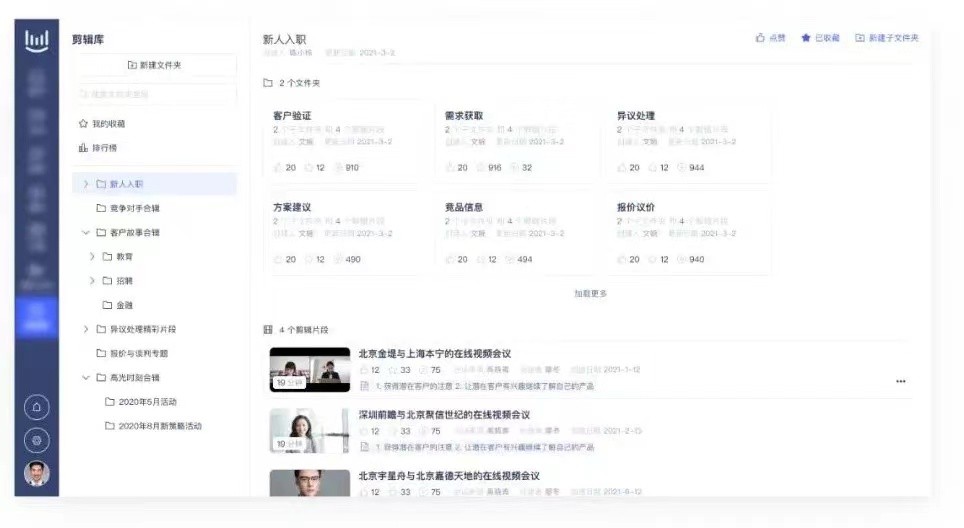This screenshot has width=964, height=528.
Task: Click like icon on 客户验证 card
Action: tap(278, 167)
